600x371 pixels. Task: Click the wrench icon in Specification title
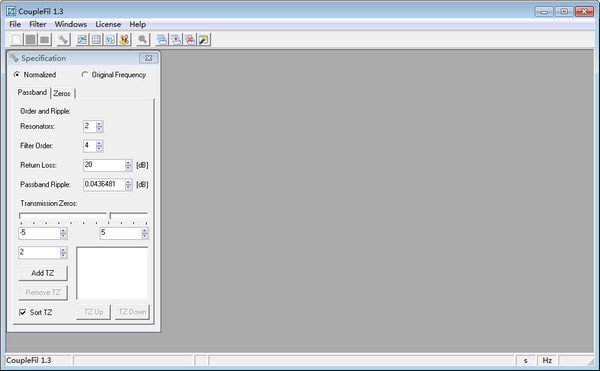(14, 58)
